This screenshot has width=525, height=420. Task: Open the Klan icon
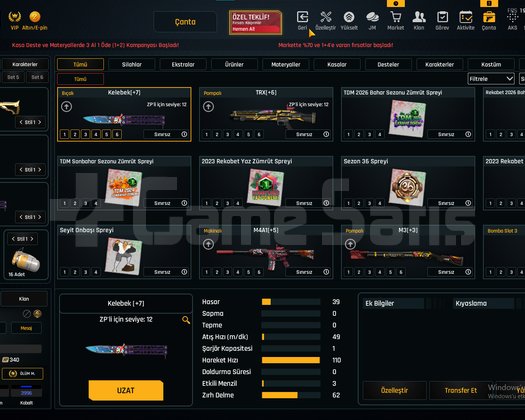(x=419, y=17)
